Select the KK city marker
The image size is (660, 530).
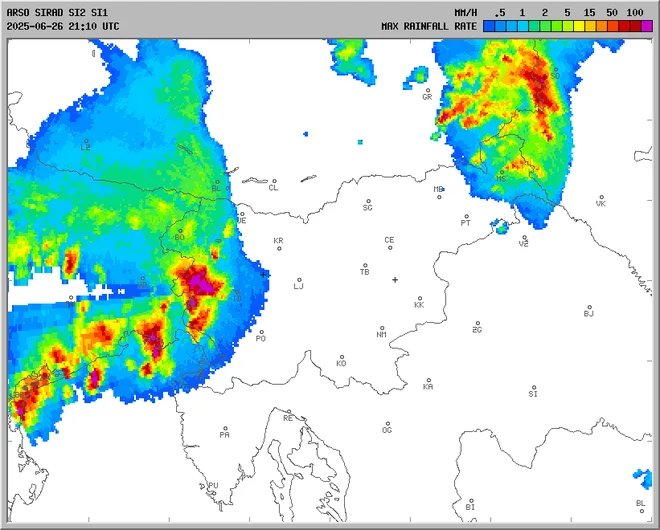tap(419, 297)
